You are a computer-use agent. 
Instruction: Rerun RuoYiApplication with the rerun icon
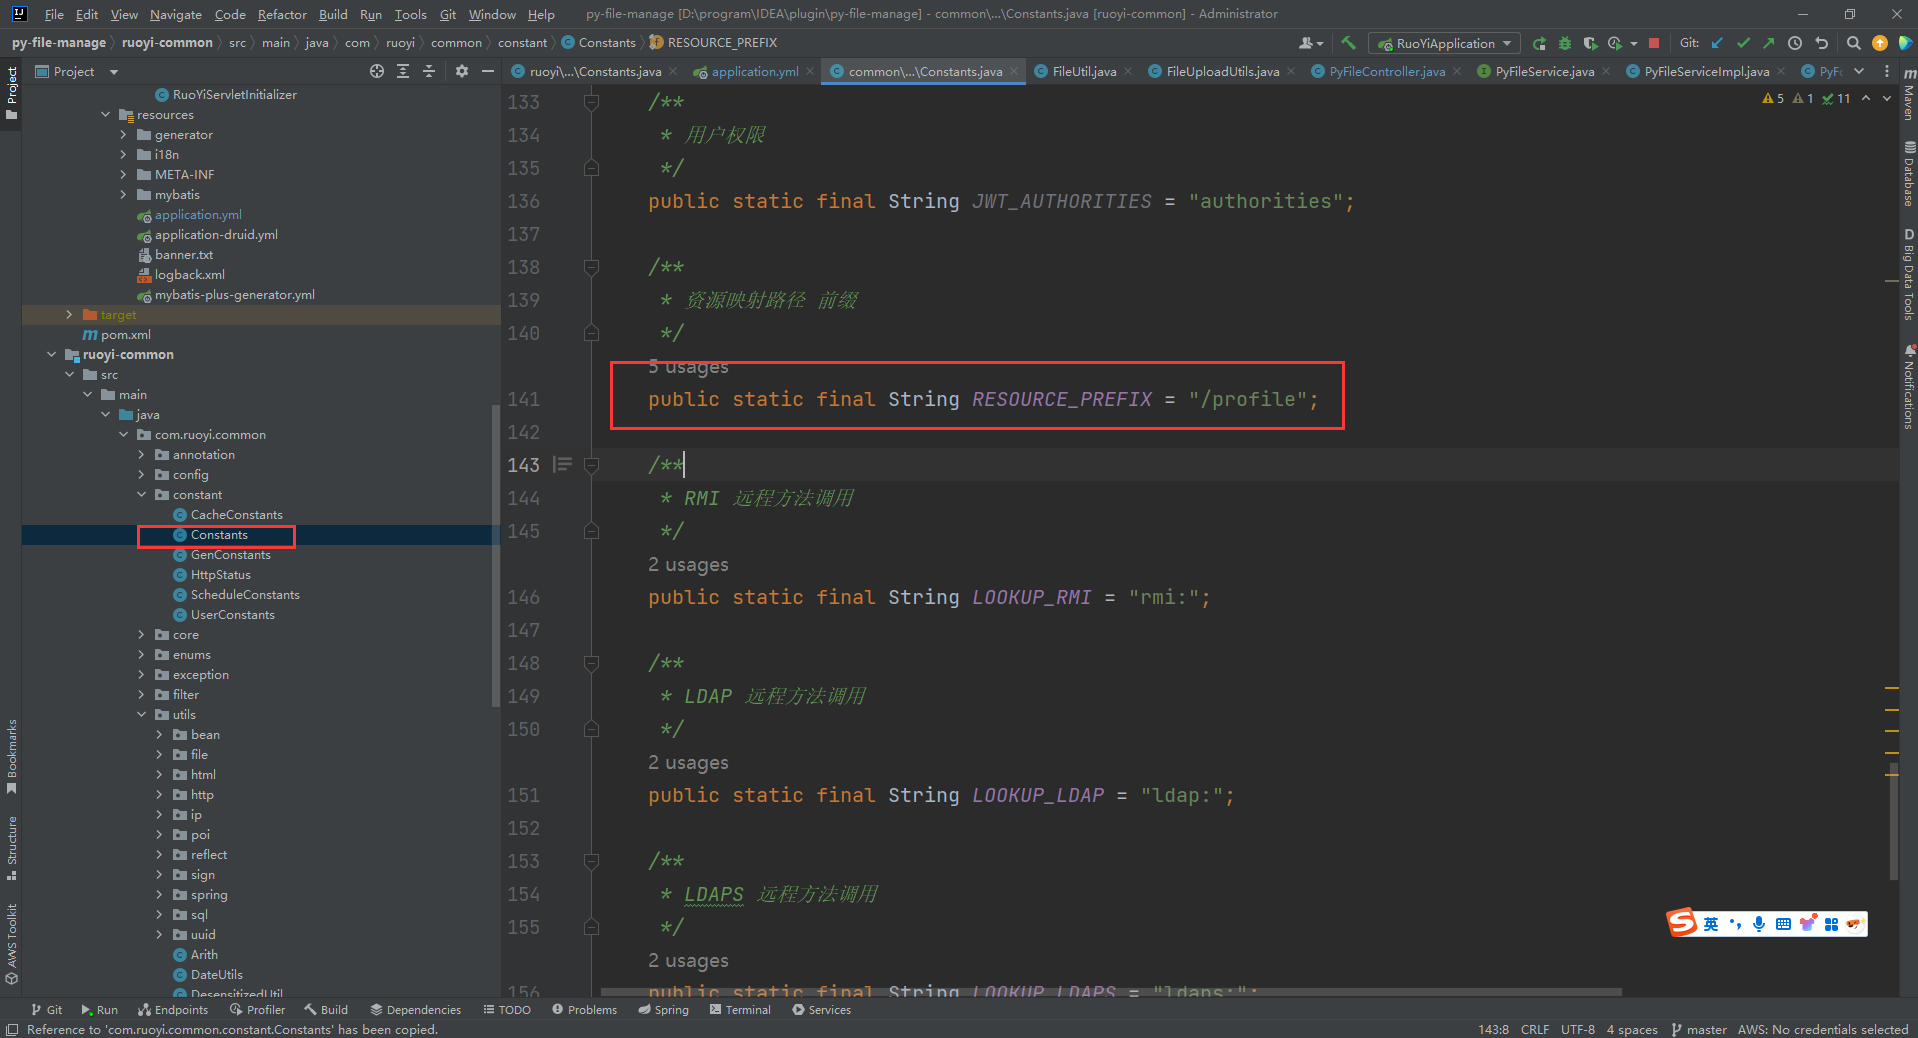click(x=1539, y=43)
